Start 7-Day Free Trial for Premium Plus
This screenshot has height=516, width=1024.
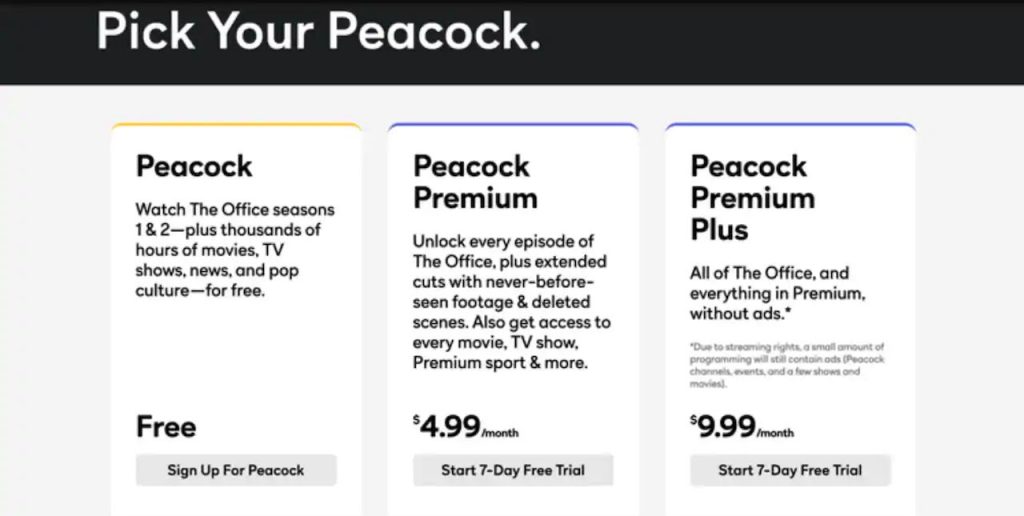790,470
